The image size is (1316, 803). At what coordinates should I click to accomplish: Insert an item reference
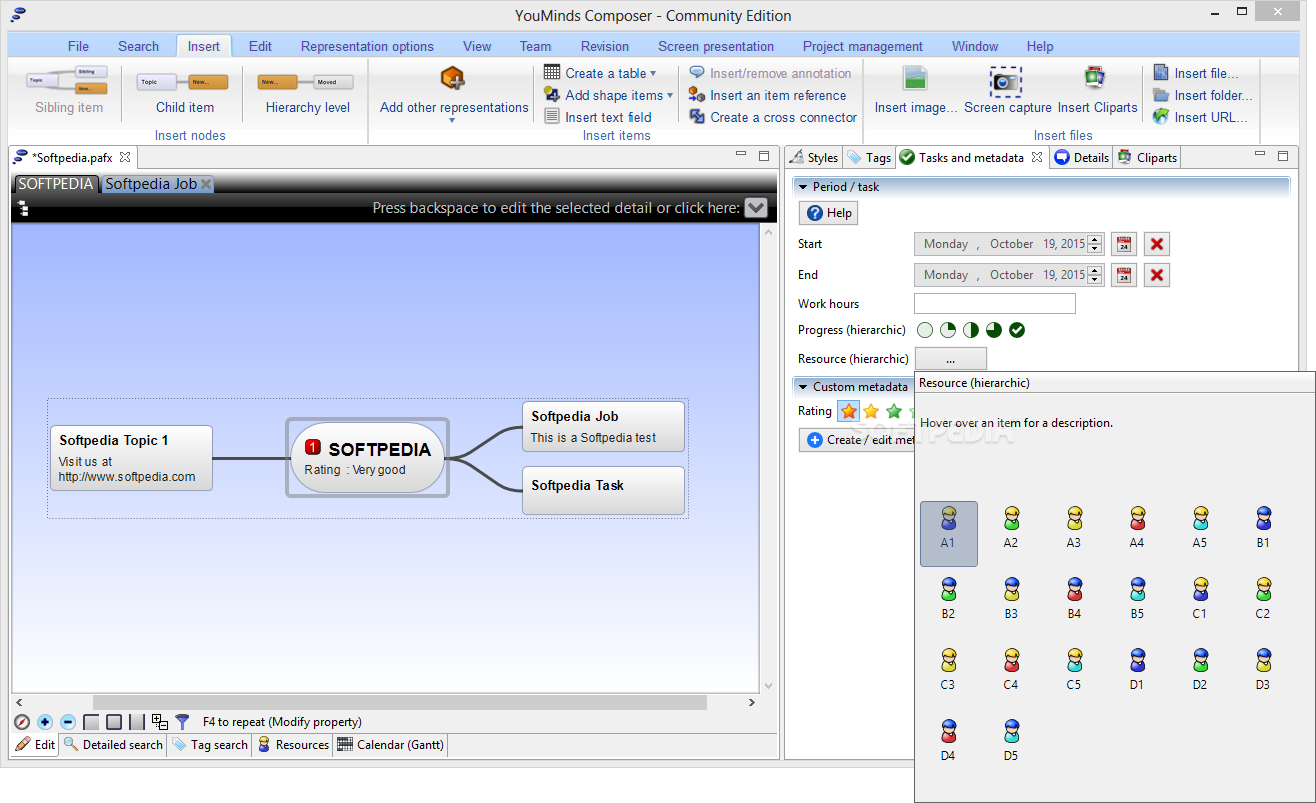[x=768, y=95]
